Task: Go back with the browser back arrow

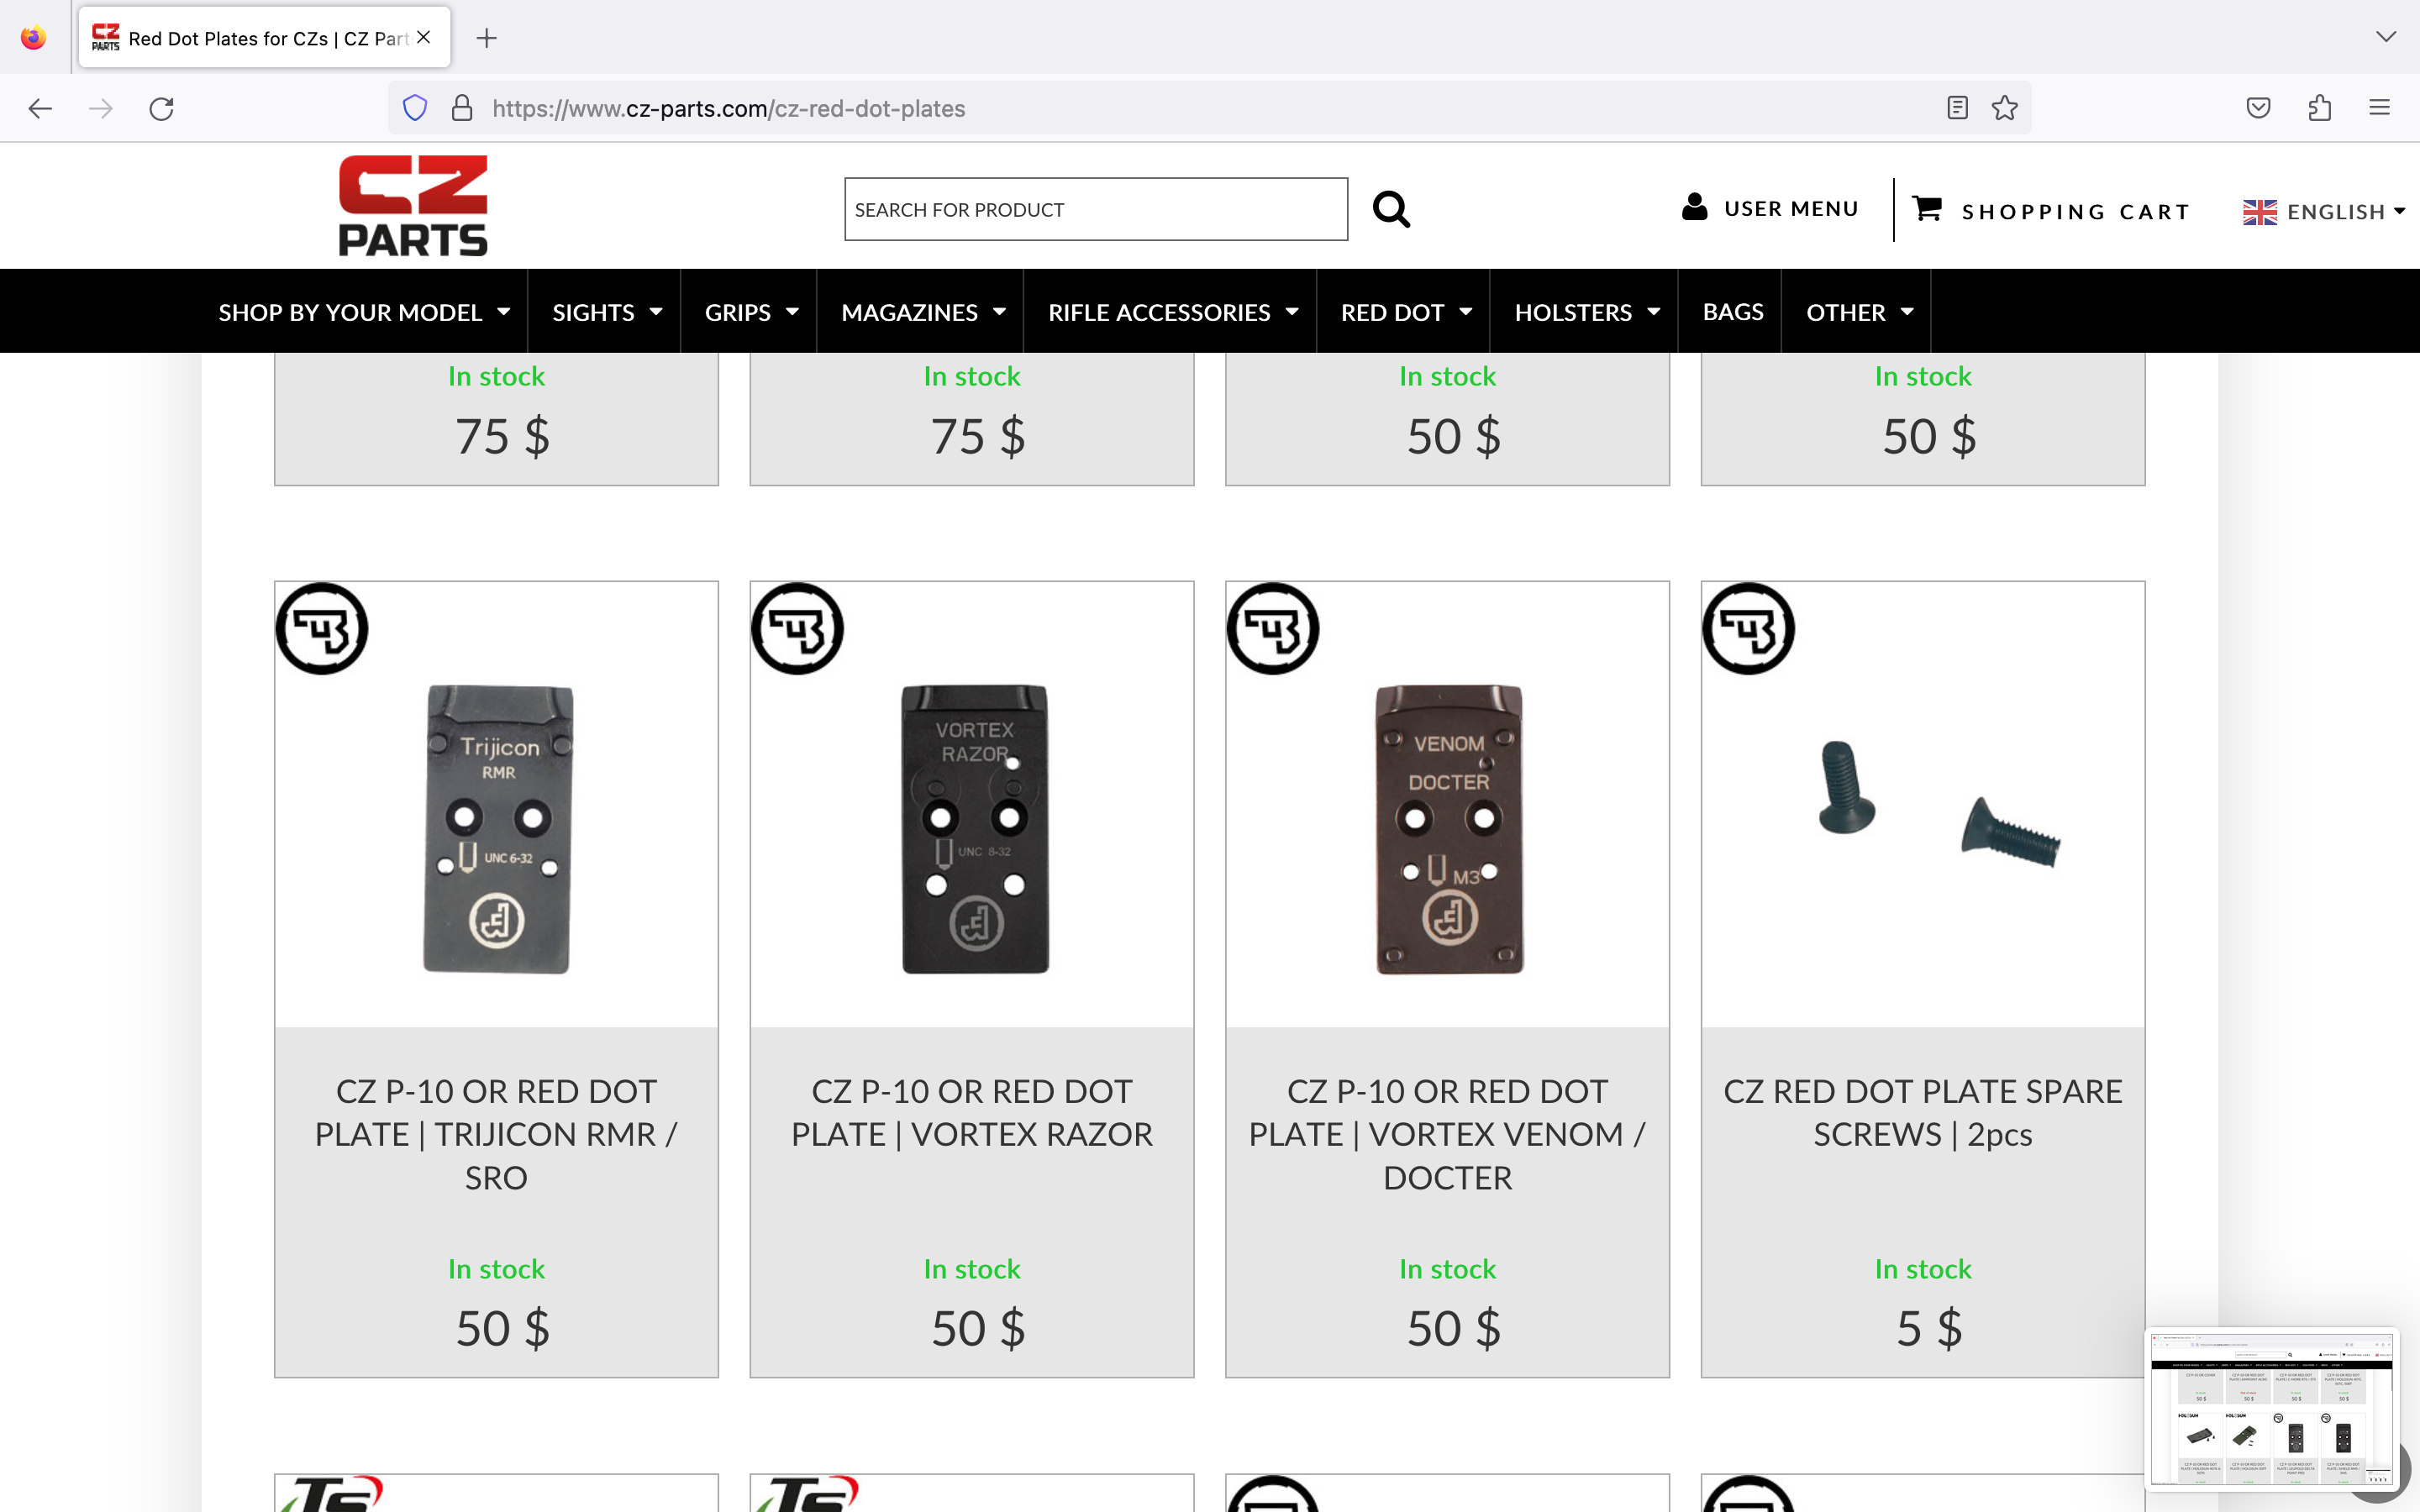Action: point(40,108)
